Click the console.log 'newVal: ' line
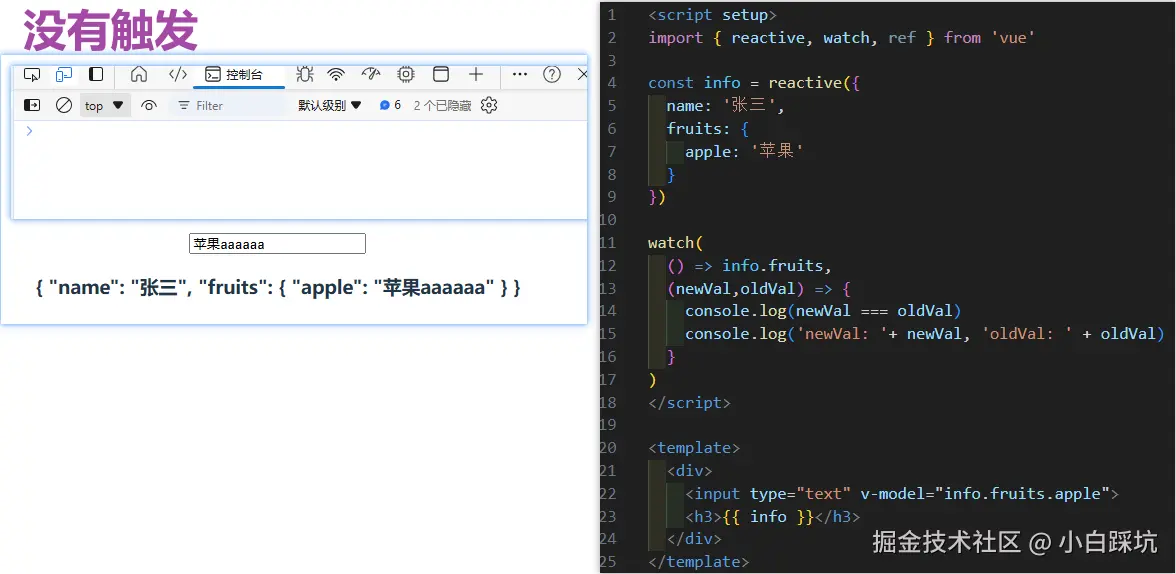Screen dimensions: 1176x574 click(925, 334)
